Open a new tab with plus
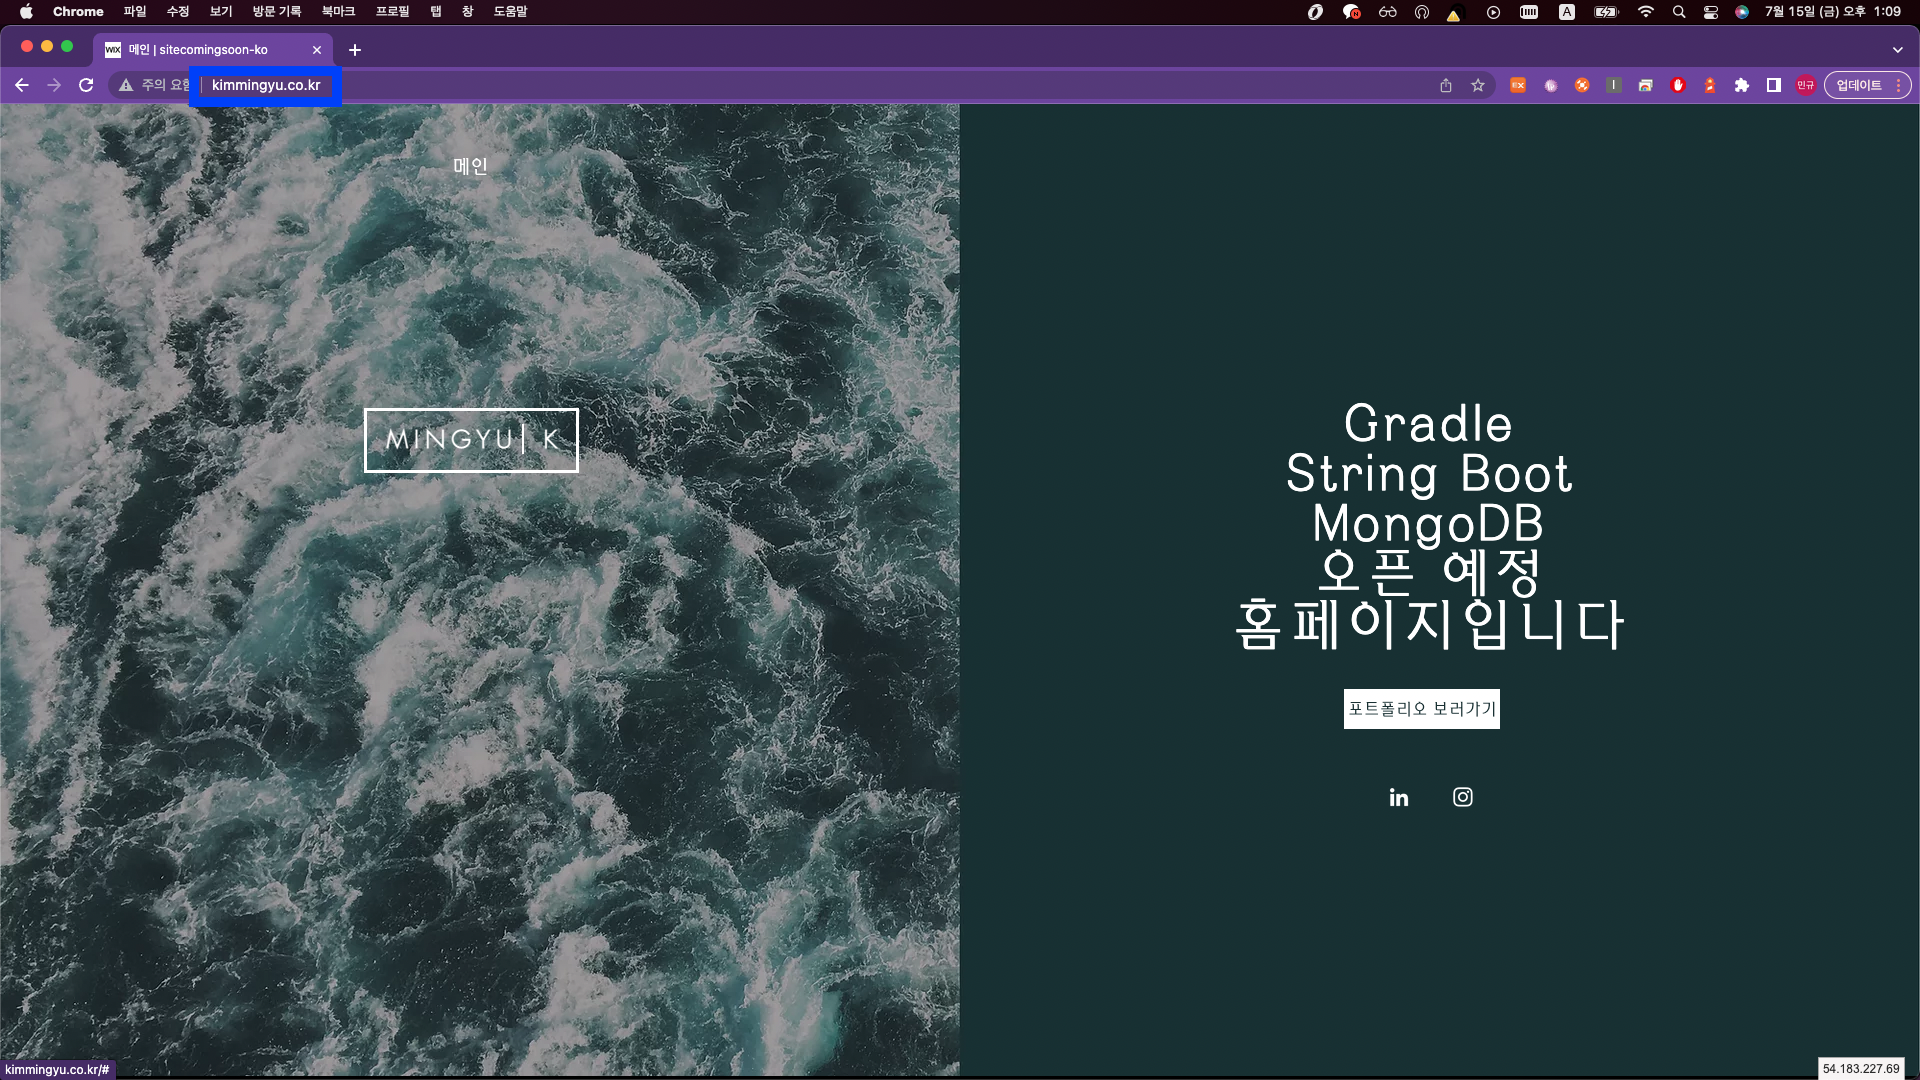The image size is (1920, 1080). 355,50
